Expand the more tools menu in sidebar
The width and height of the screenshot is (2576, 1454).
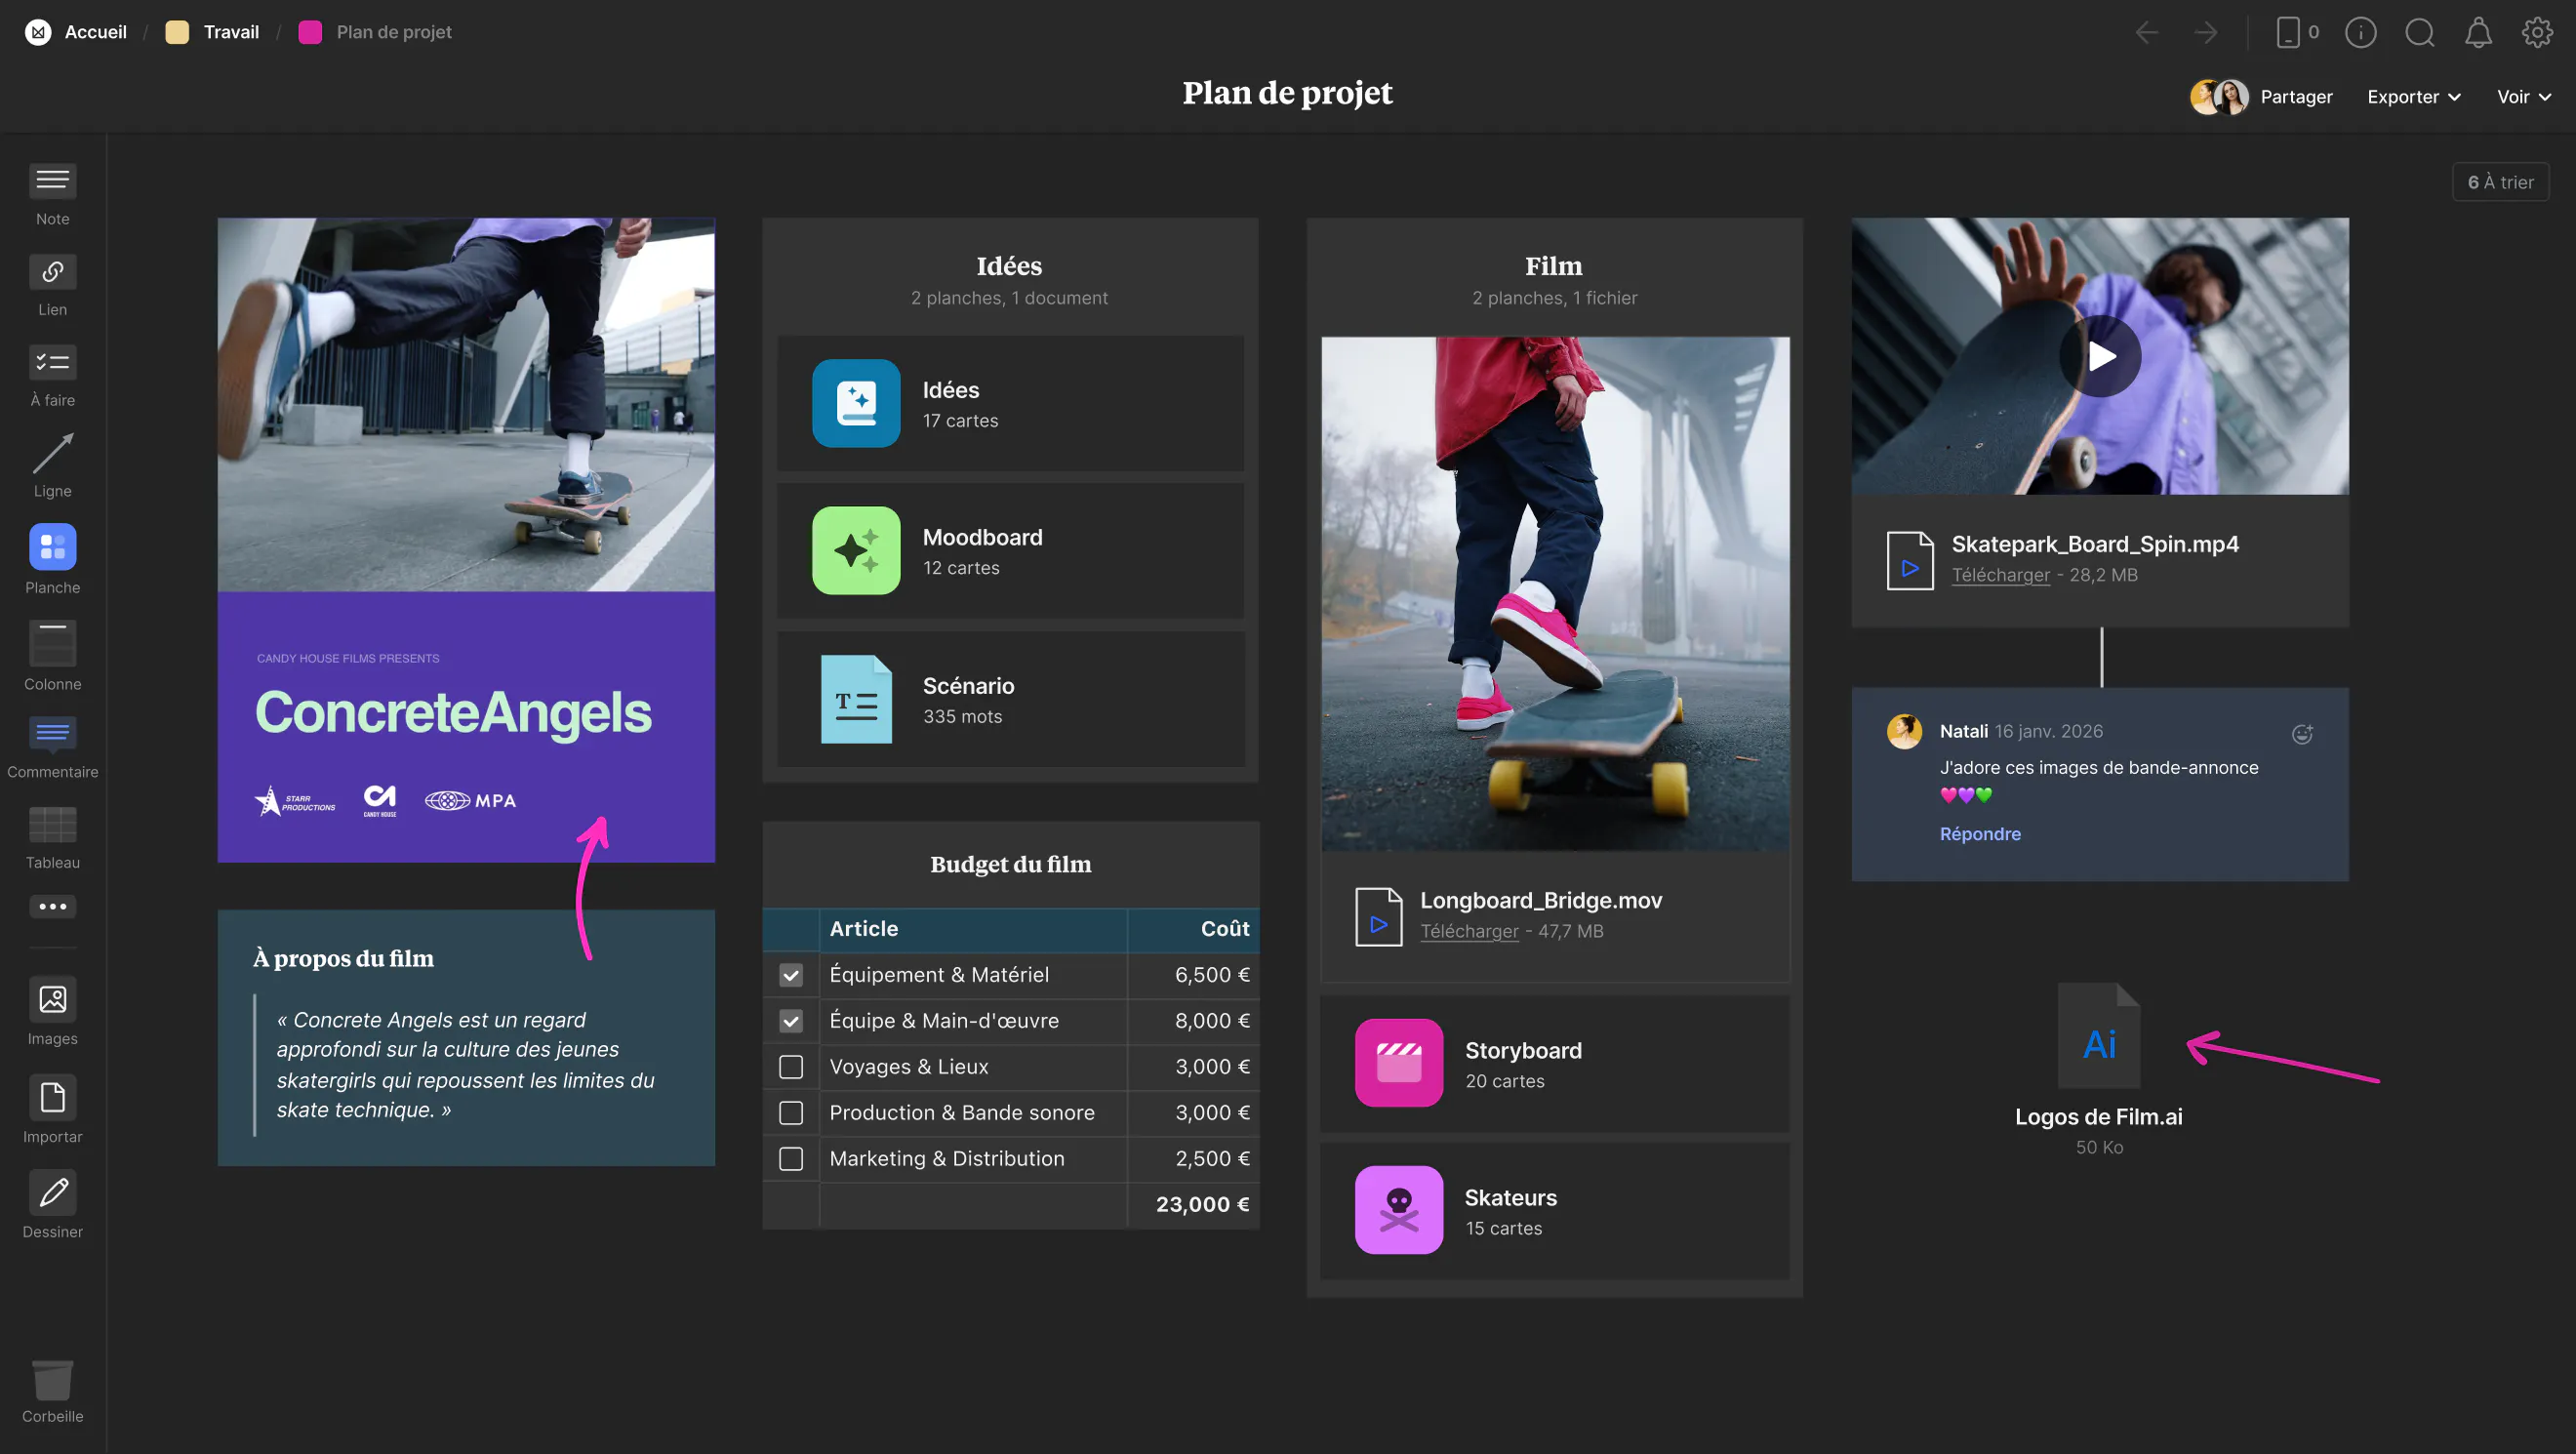tap(52, 906)
